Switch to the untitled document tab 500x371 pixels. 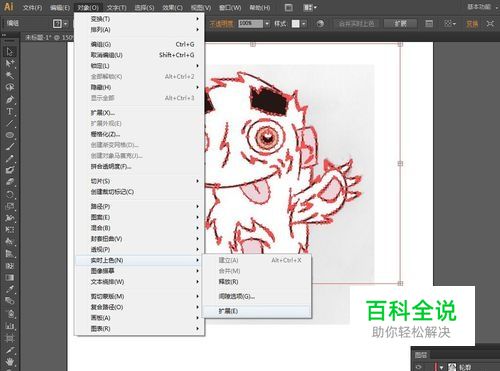point(49,37)
